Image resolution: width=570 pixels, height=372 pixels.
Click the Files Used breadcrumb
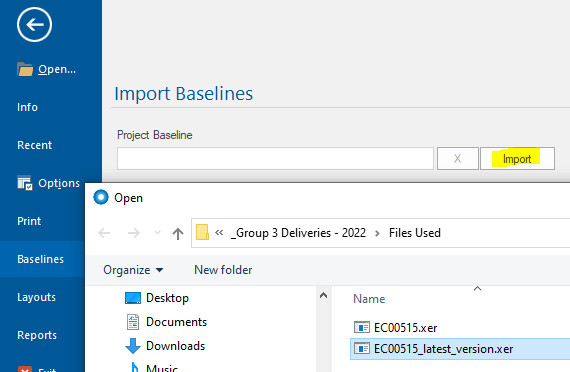[x=415, y=233]
